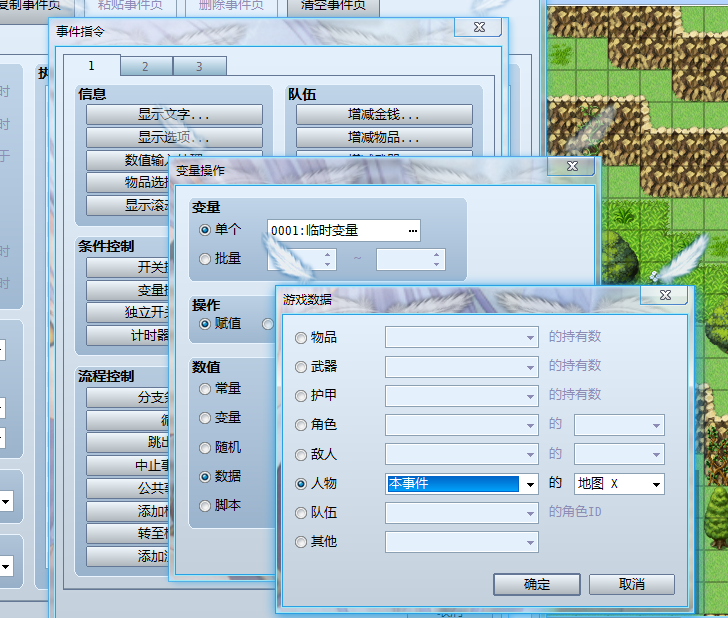Screen dimensions: 728x618
Task: Close the 事件指令 dialog
Action: click(x=479, y=27)
